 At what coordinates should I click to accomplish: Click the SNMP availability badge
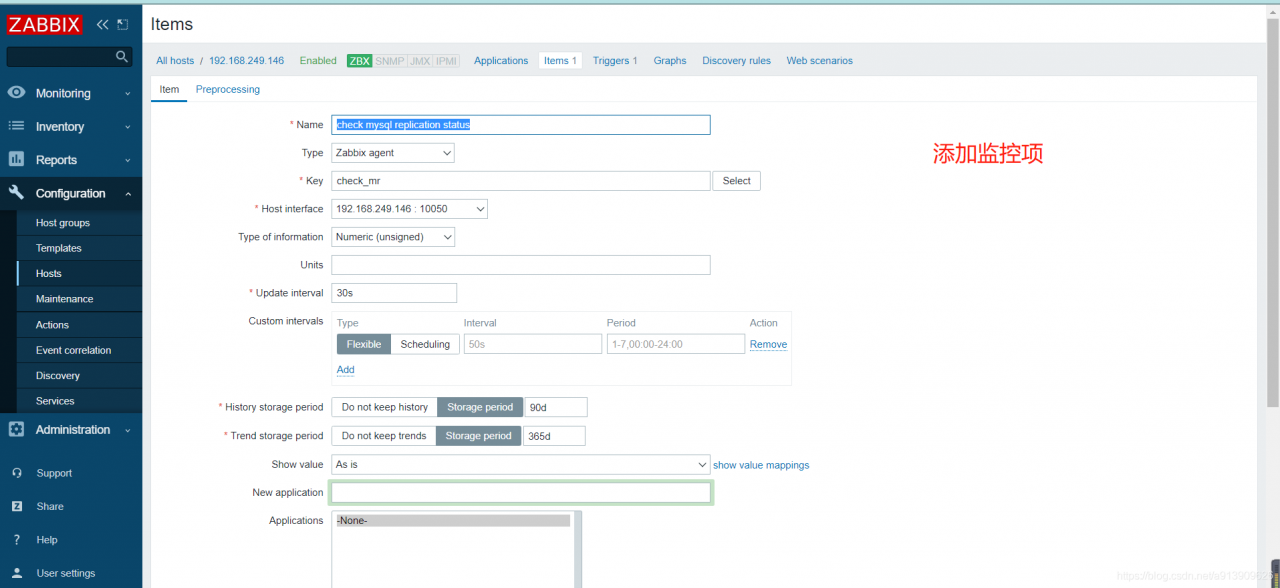[390, 61]
